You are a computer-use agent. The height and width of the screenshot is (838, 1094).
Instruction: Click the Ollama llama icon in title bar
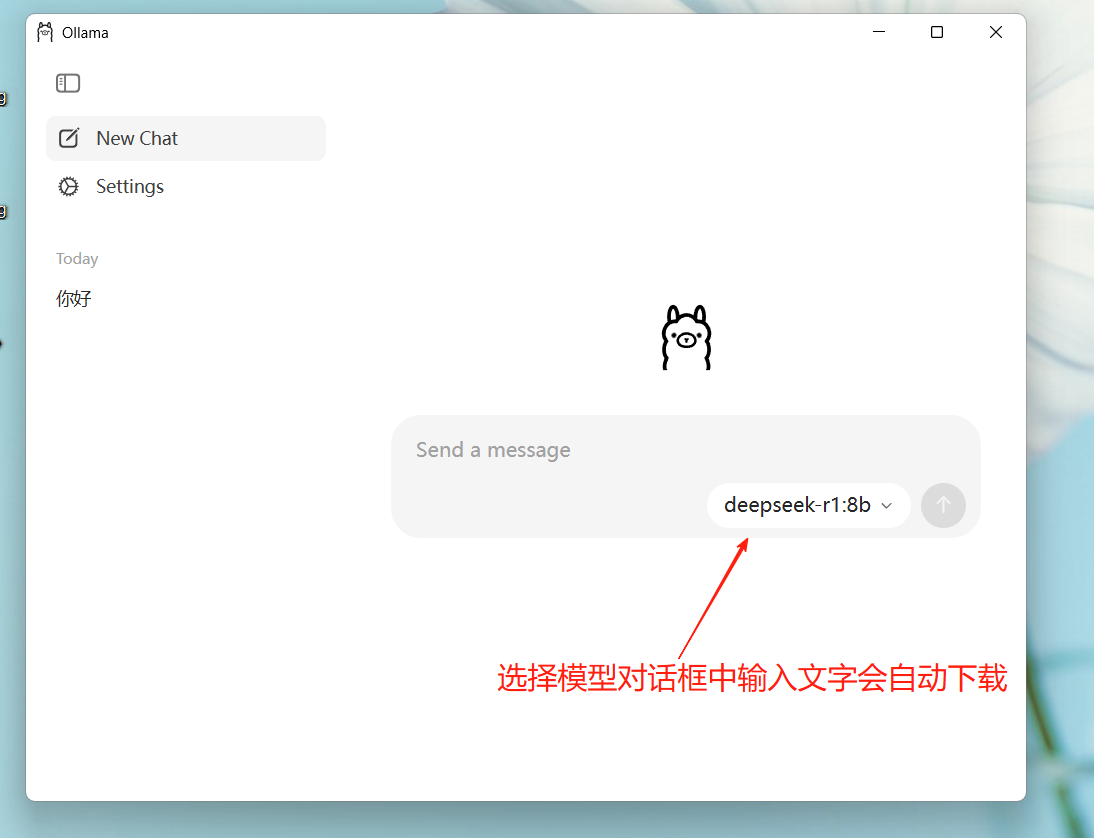pyautogui.click(x=45, y=32)
